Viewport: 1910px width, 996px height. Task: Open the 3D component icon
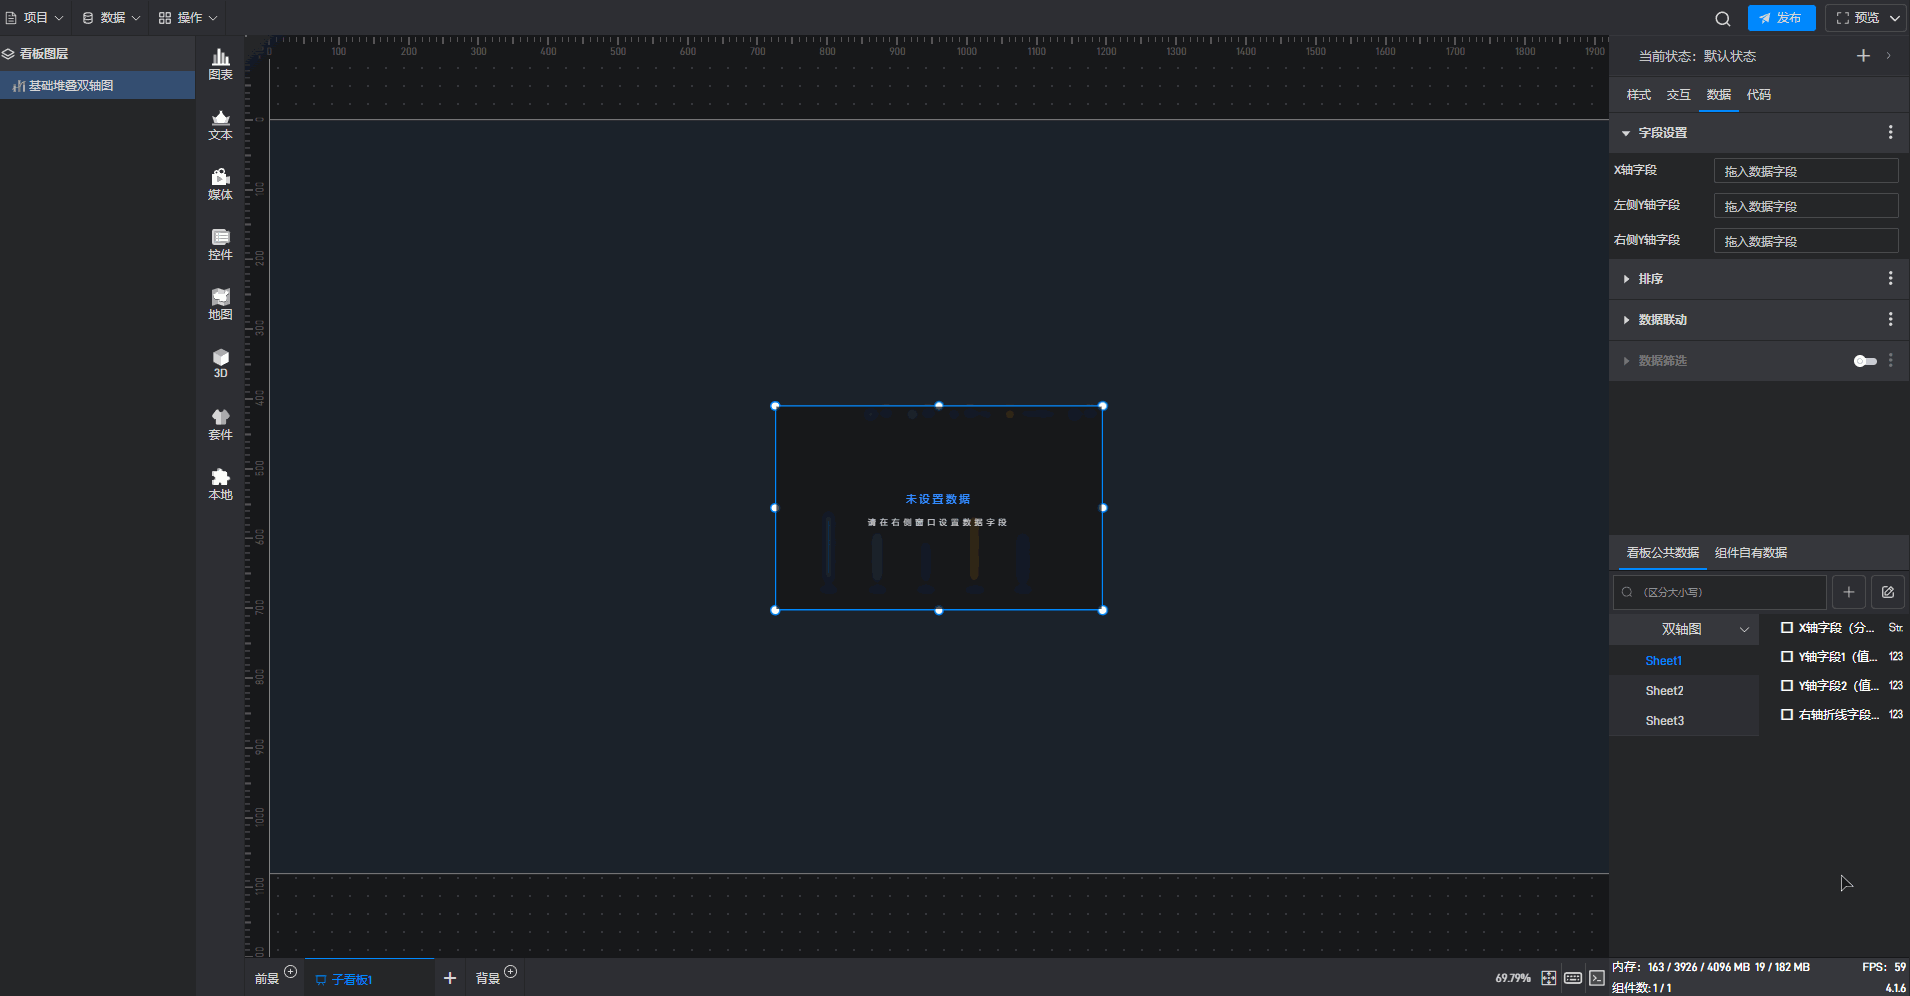pos(220,363)
